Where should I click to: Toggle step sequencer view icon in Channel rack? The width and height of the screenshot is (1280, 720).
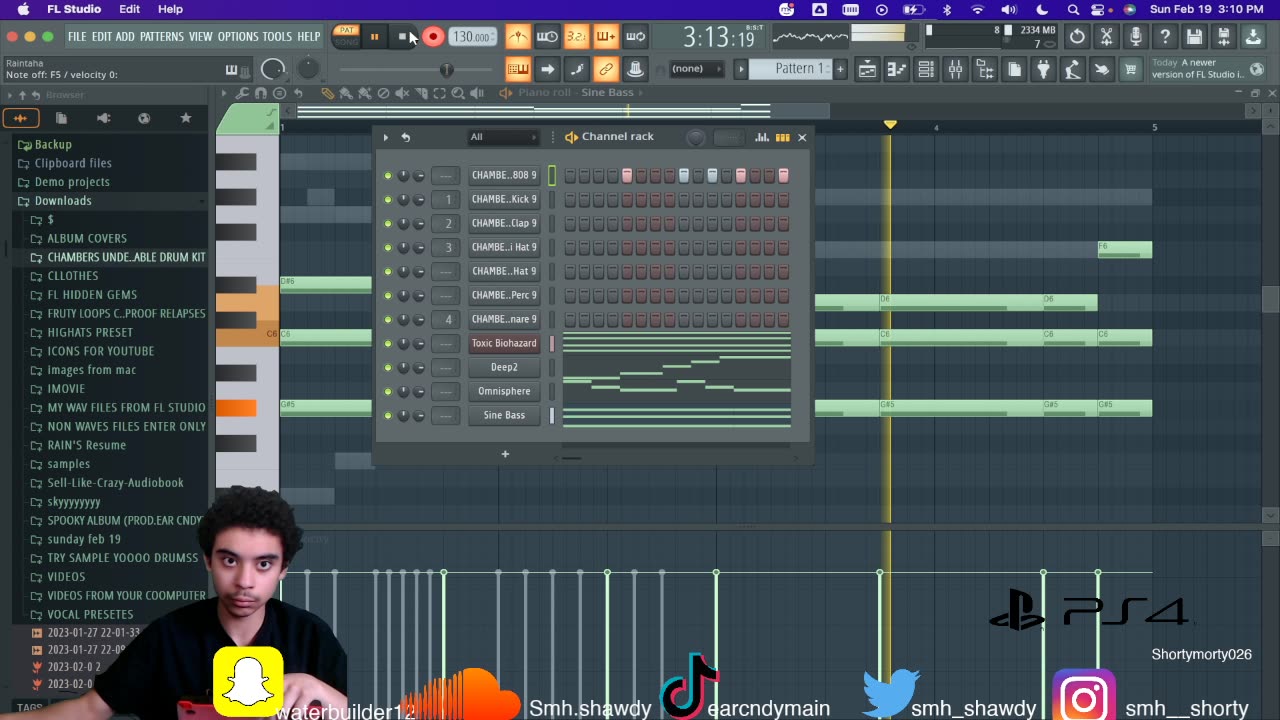coord(782,137)
